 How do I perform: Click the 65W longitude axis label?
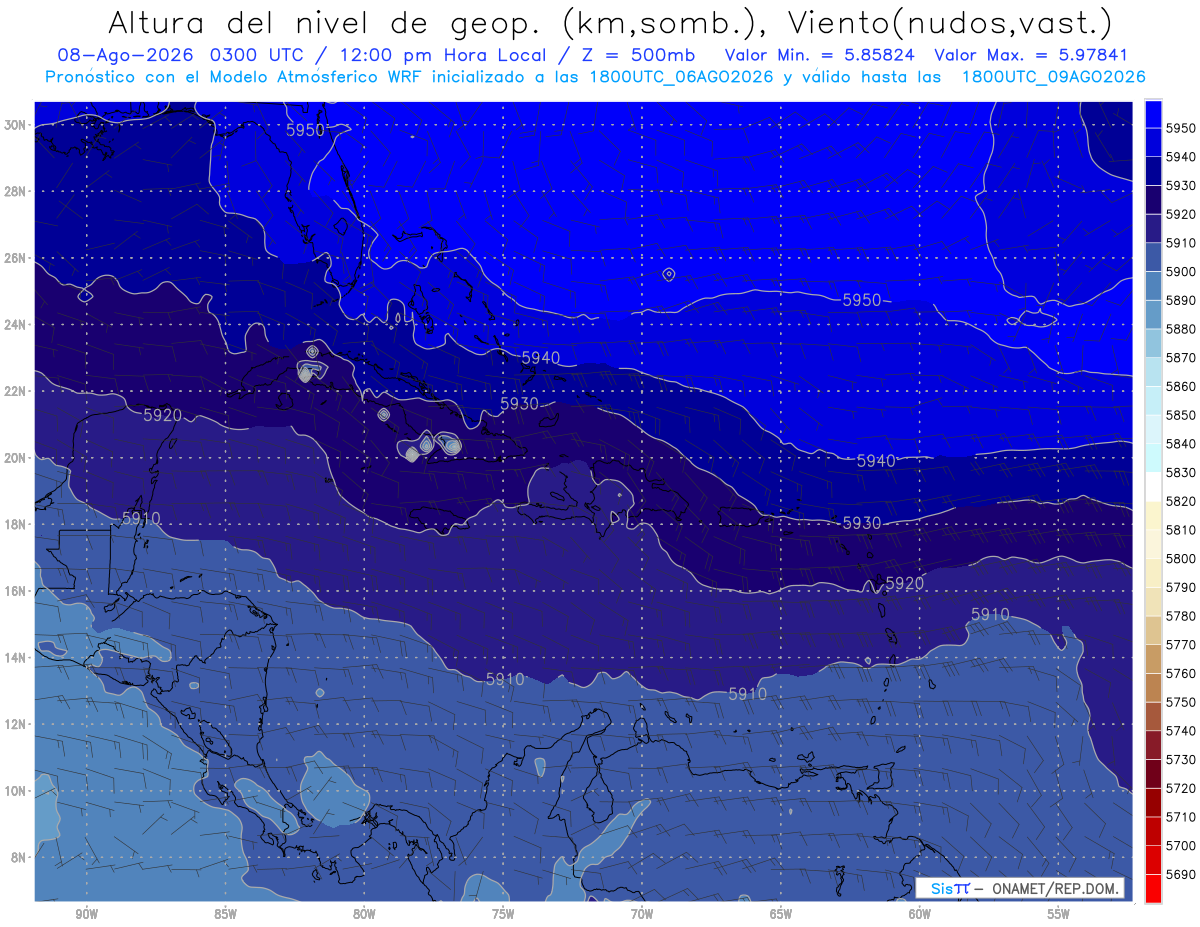tap(781, 914)
